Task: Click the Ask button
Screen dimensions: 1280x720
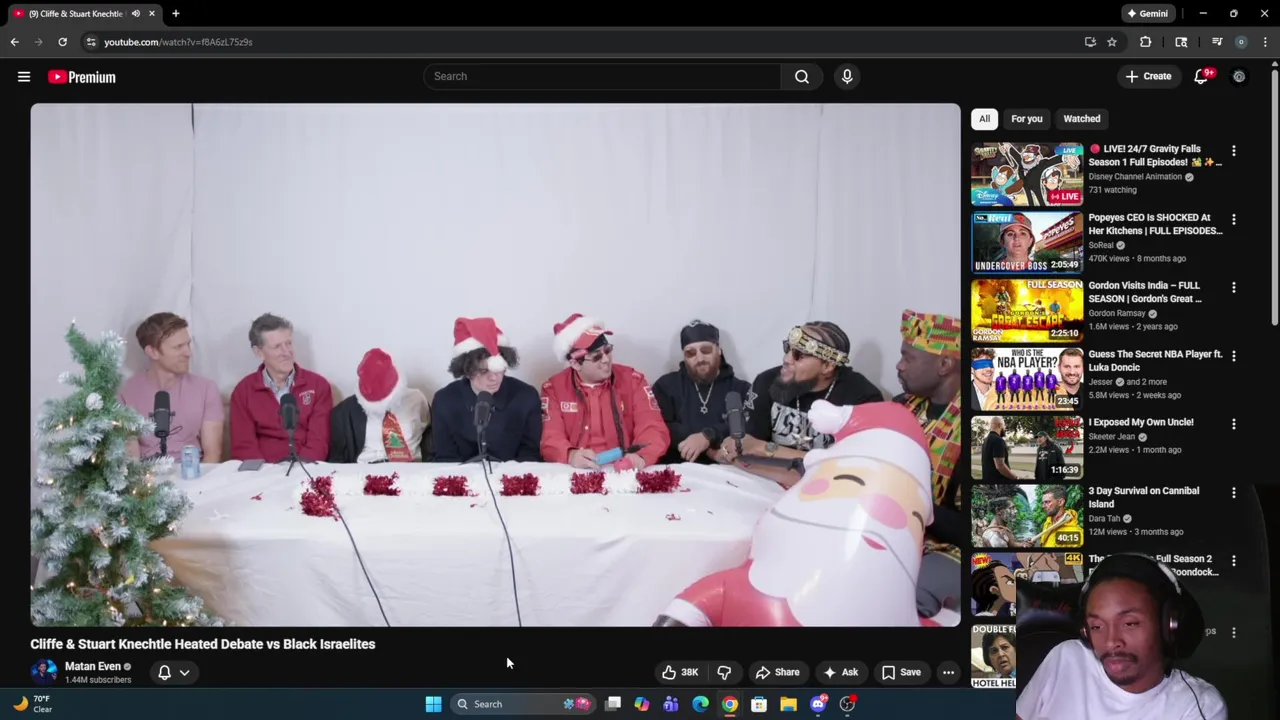Action: tap(840, 672)
